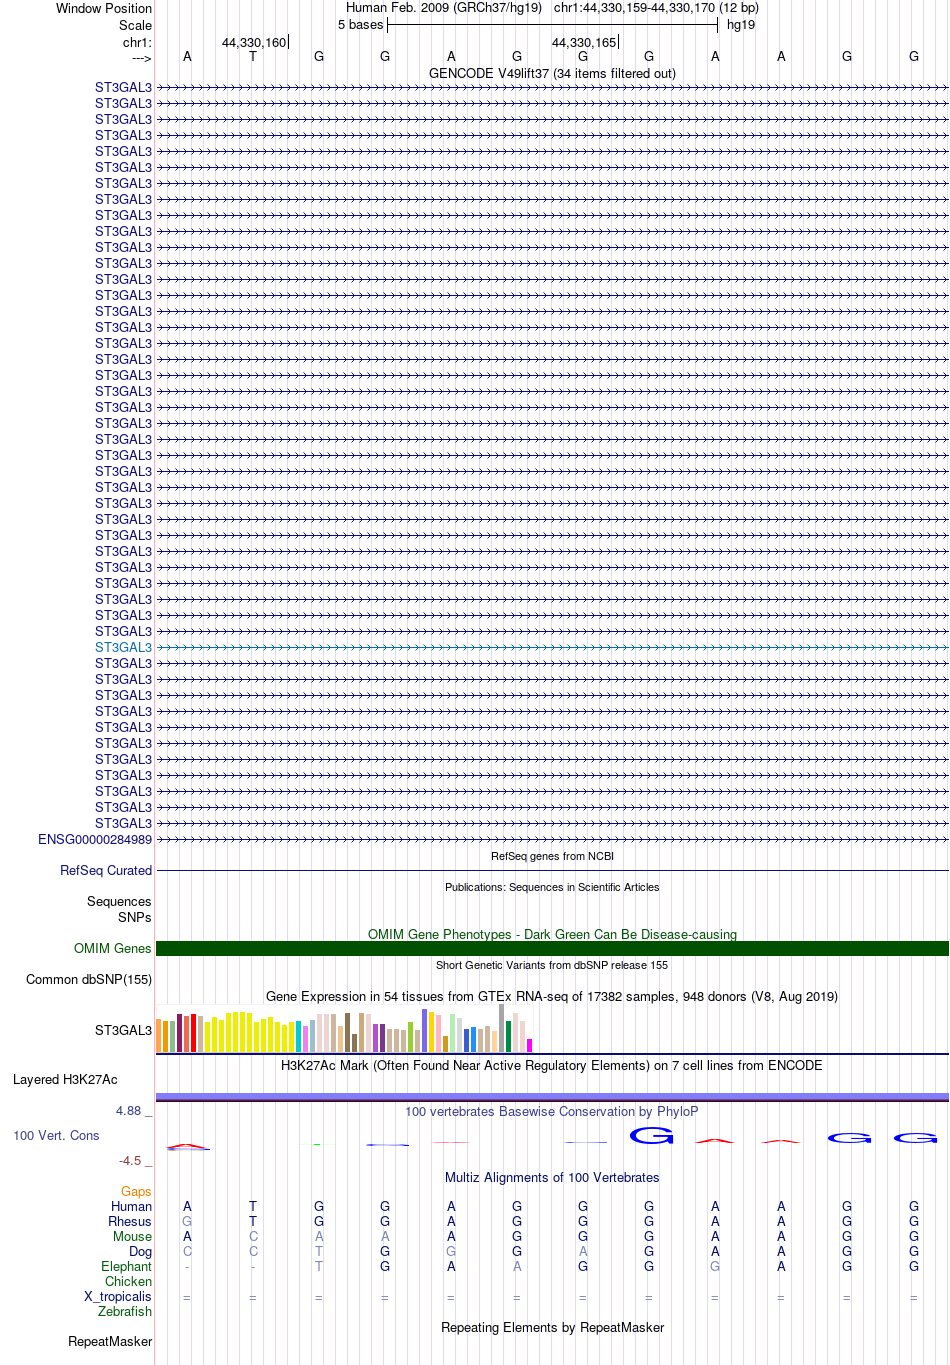This screenshot has height=1365, width=950.
Task: Click the ---> strand direction arrow label
Action: coord(141,58)
